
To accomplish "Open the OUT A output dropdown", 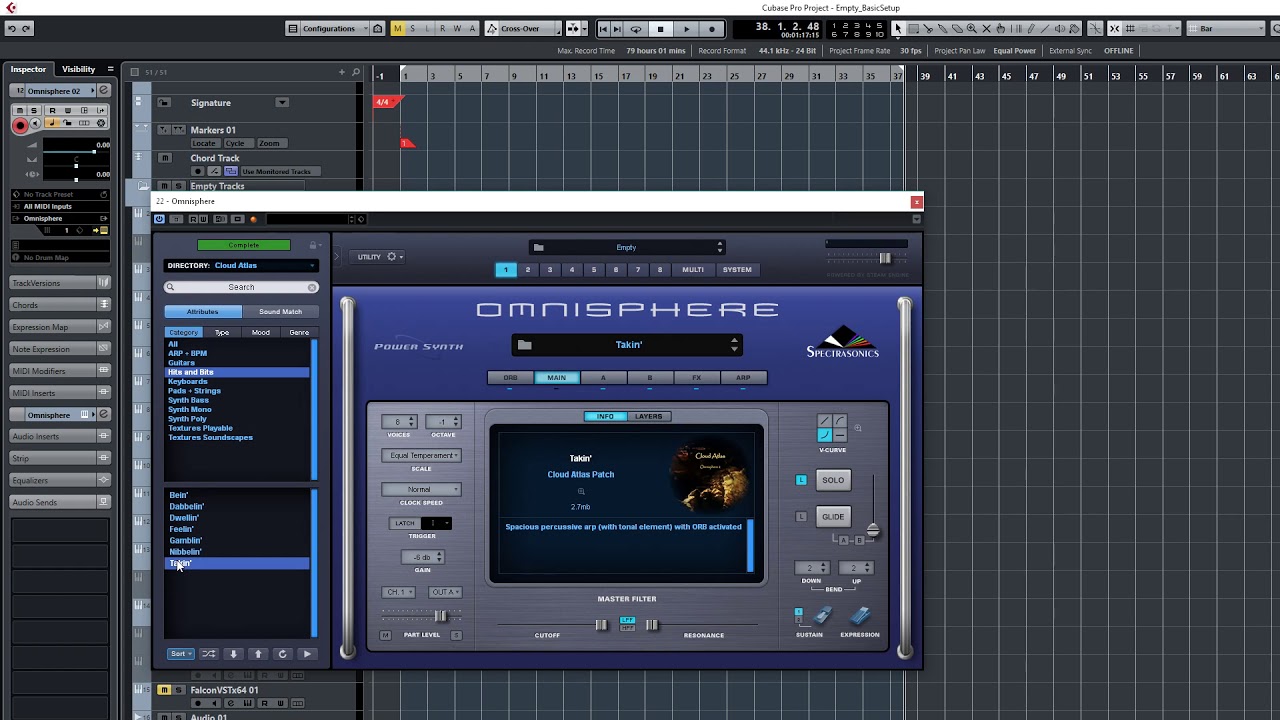I will (x=445, y=592).
